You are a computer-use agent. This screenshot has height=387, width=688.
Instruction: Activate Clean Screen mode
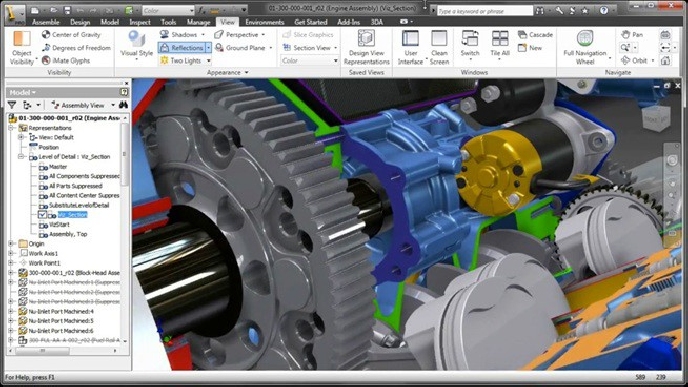click(439, 47)
